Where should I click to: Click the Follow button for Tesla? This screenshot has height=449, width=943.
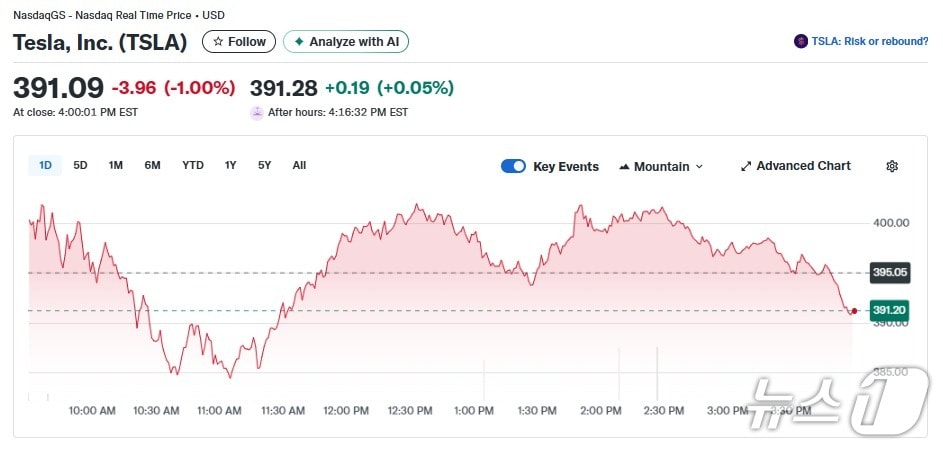tap(239, 42)
